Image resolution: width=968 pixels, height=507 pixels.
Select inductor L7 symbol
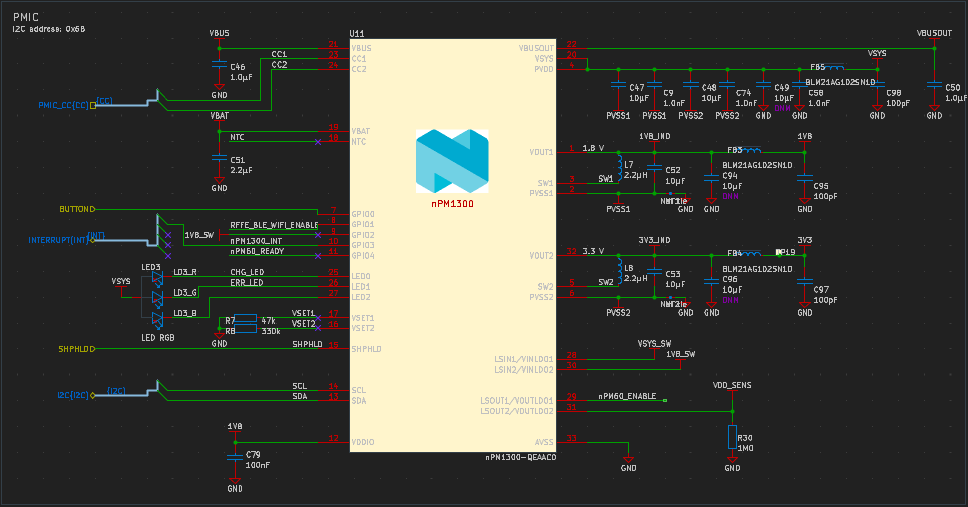pos(619,168)
